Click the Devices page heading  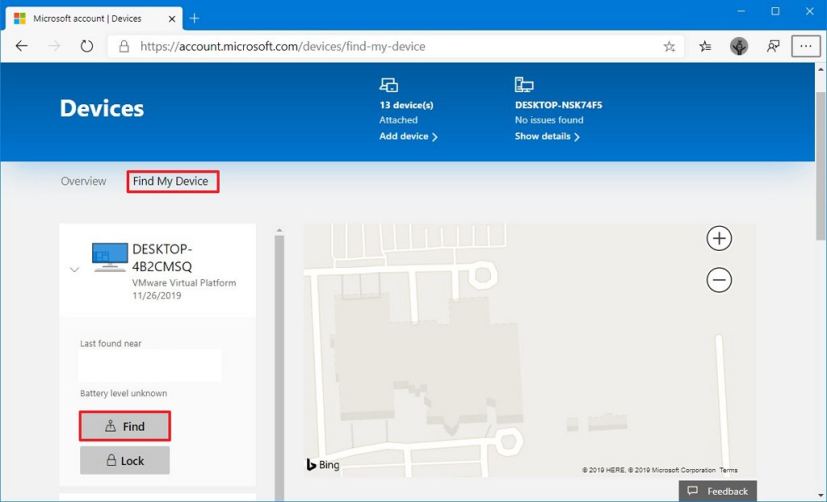coord(102,108)
